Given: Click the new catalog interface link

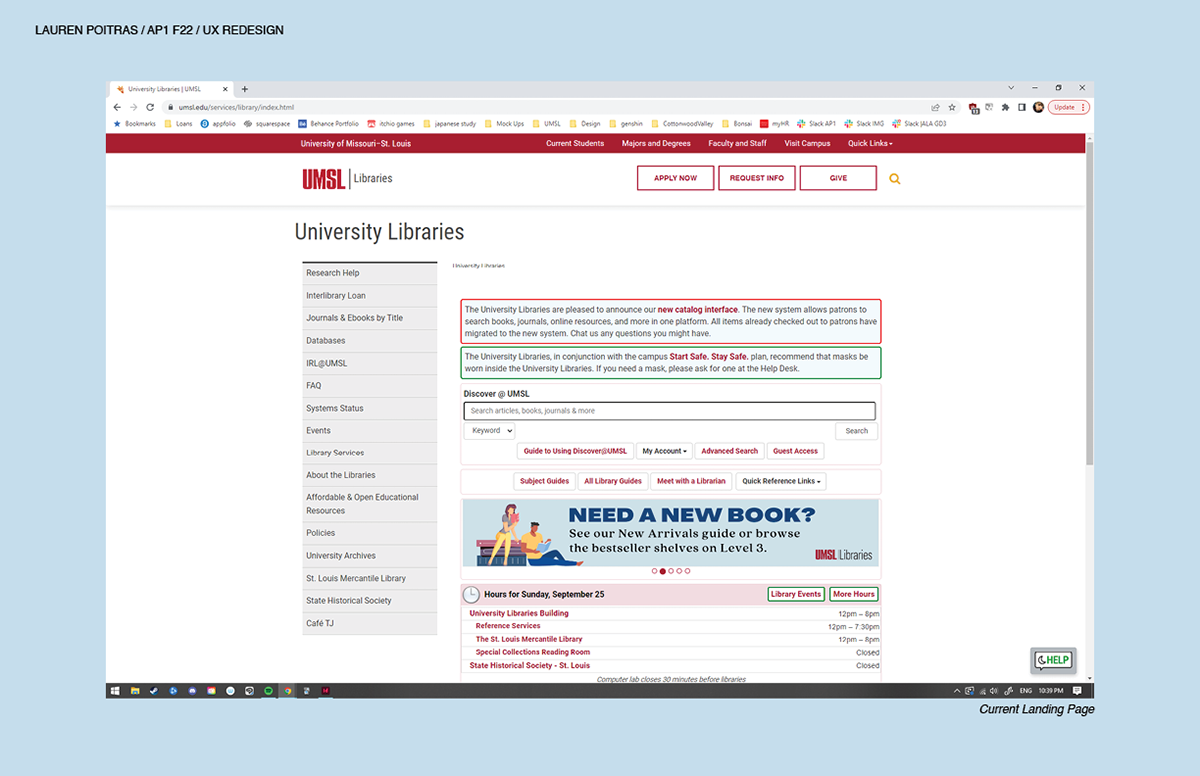Looking at the screenshot, I should coord(698,310).
